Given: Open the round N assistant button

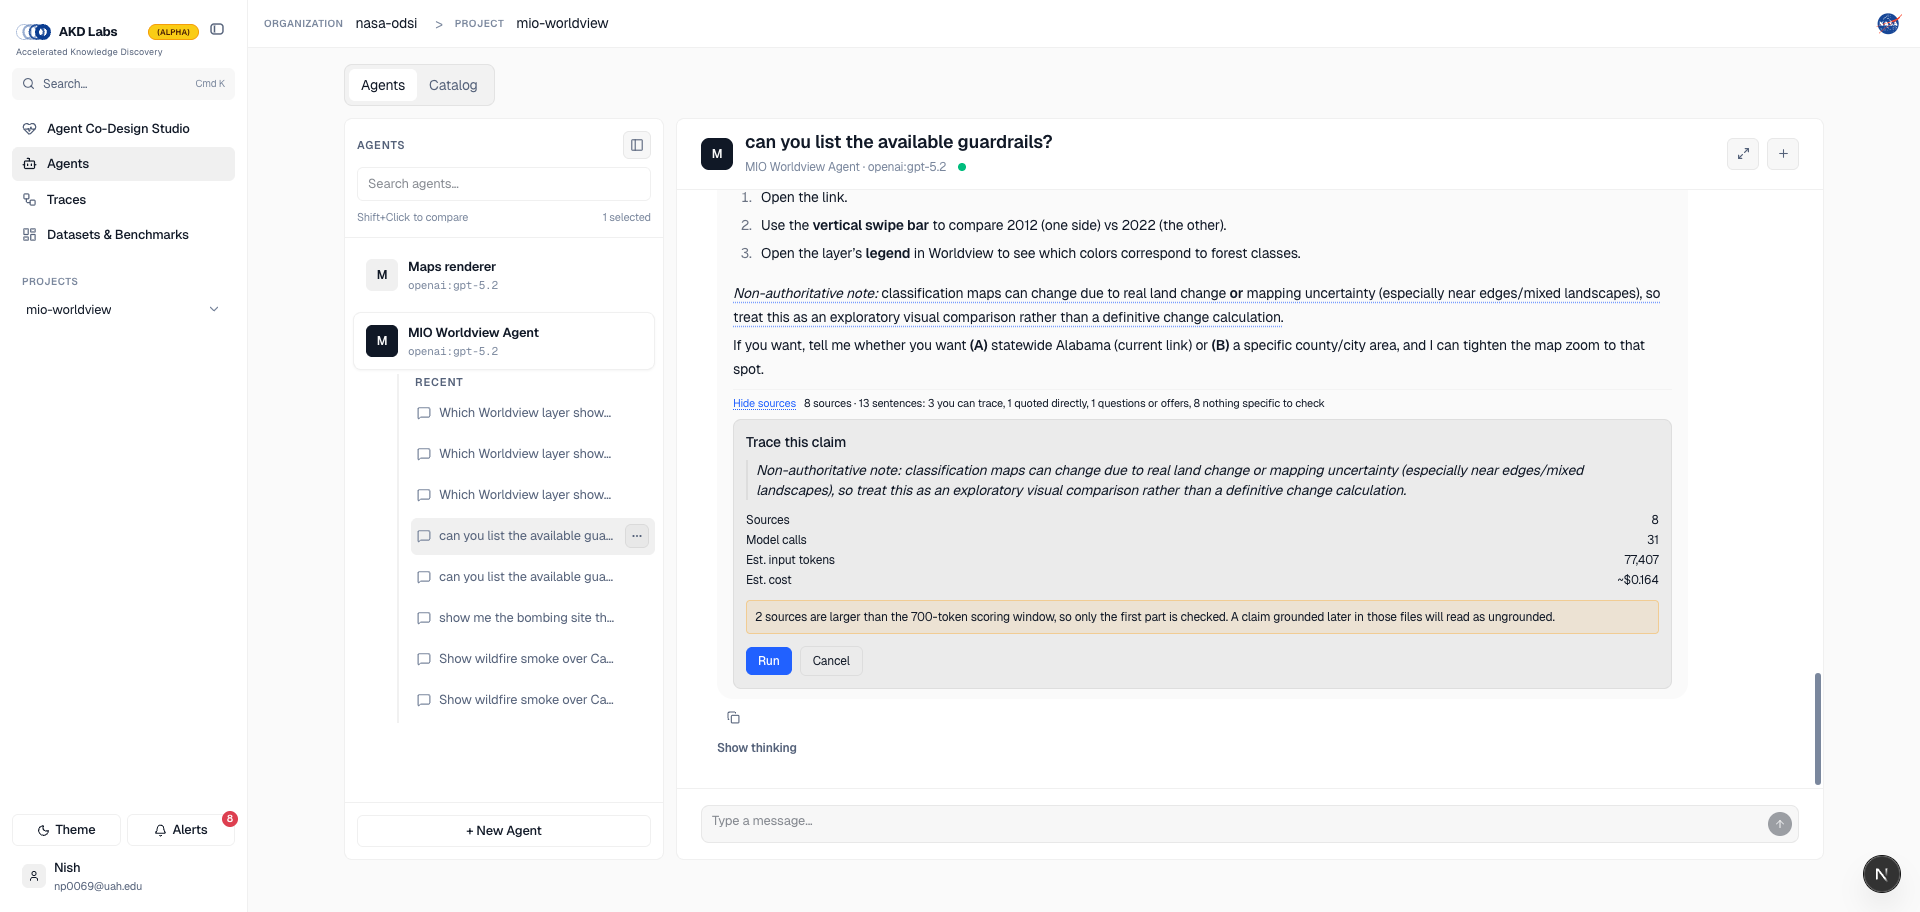Looking at the screenshot, I should point(1881,874).
